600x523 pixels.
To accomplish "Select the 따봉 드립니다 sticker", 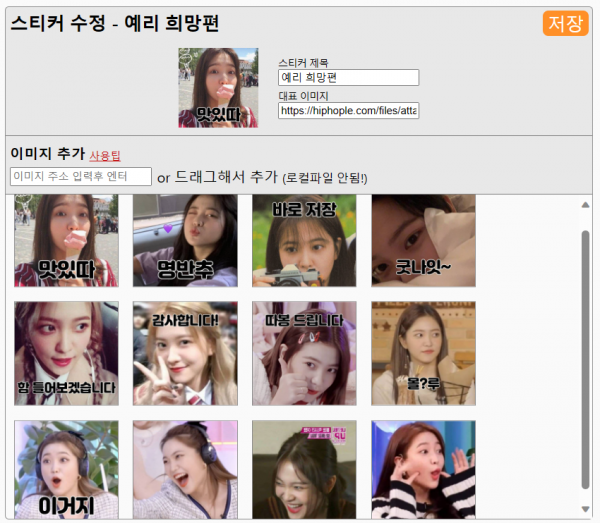I will click(x=304, y=353).
